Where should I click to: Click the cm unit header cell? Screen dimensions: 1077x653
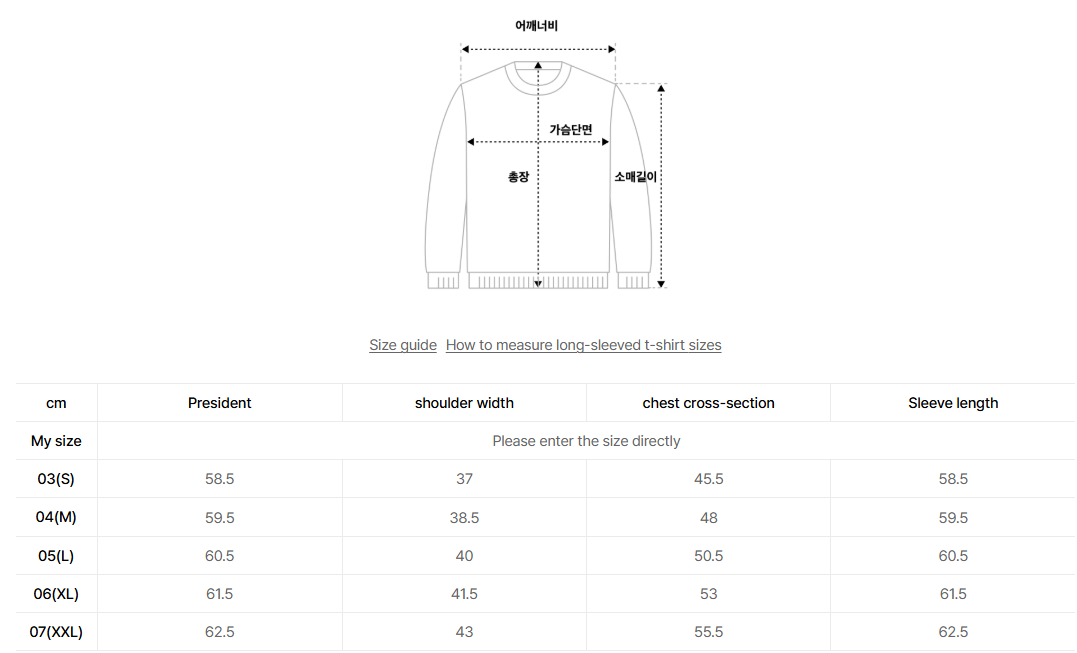[x=56, y=403]
